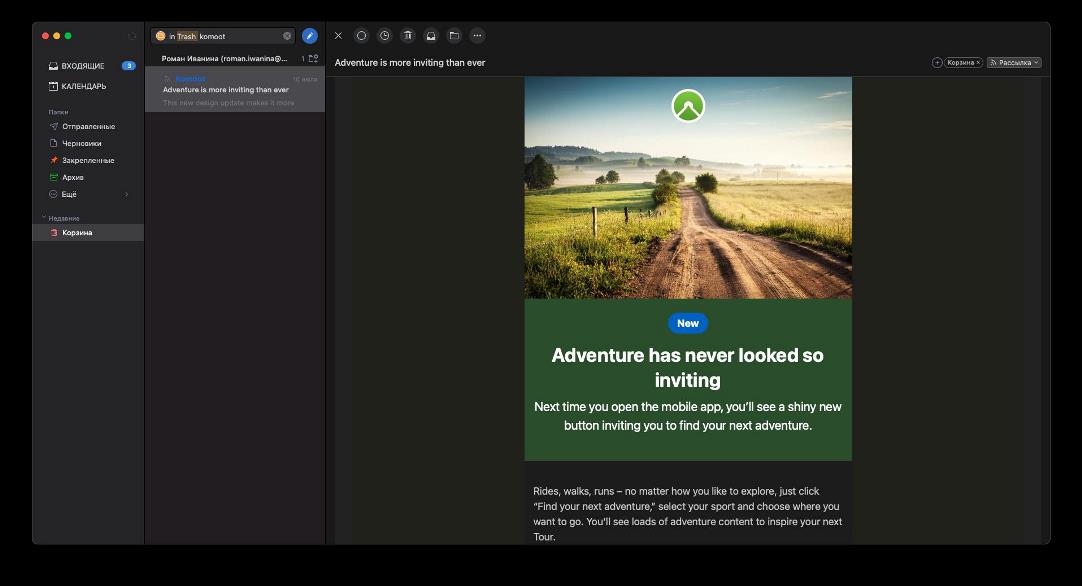Click the 'Next time you open the mobile app' paragraph

point(688,416)
